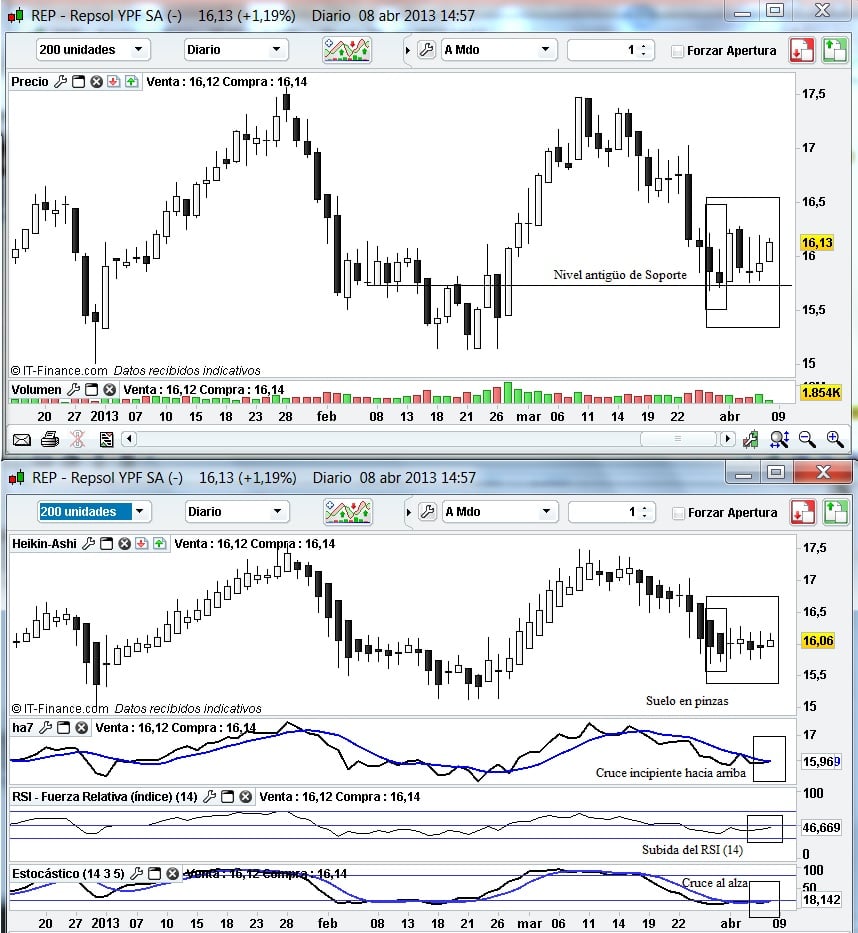858x933 pixels.
Task: Open the data list sheet icon
Action: [x=107, y=440]
